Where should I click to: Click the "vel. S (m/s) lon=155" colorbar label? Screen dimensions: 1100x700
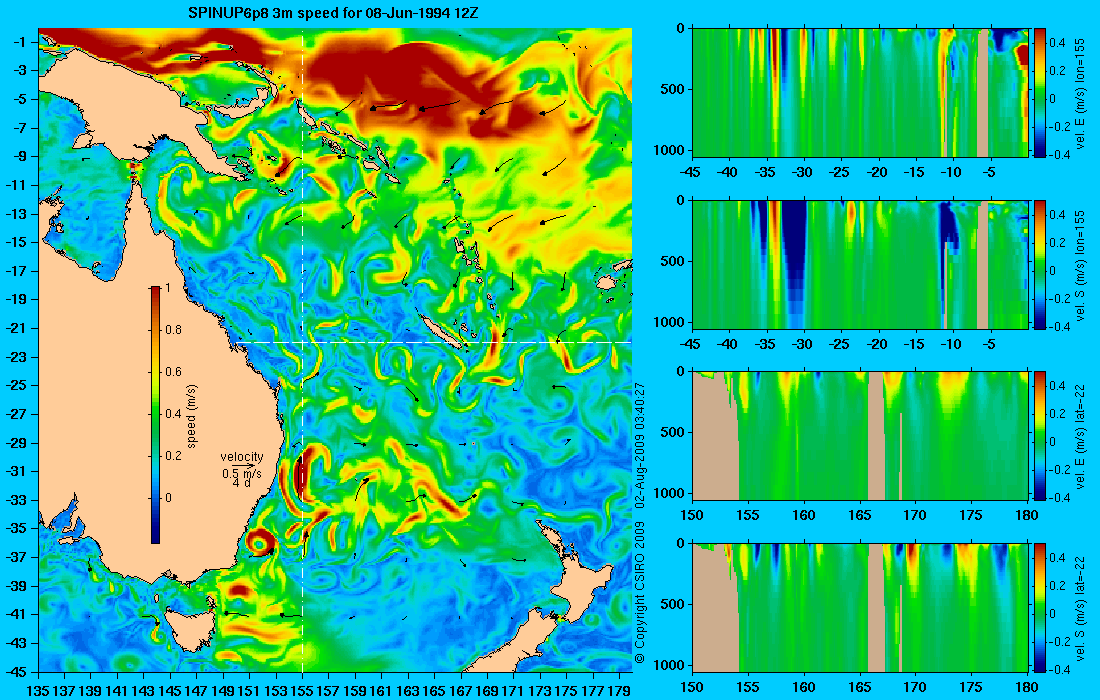click(x=1080, y=264)
